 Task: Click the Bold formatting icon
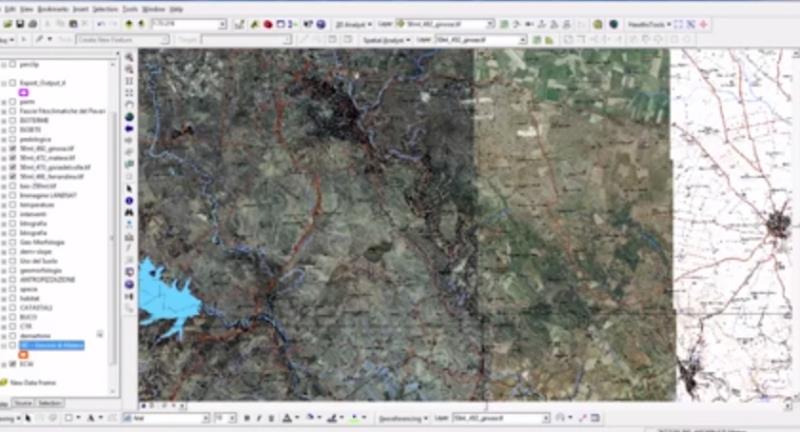coord(247,418)
